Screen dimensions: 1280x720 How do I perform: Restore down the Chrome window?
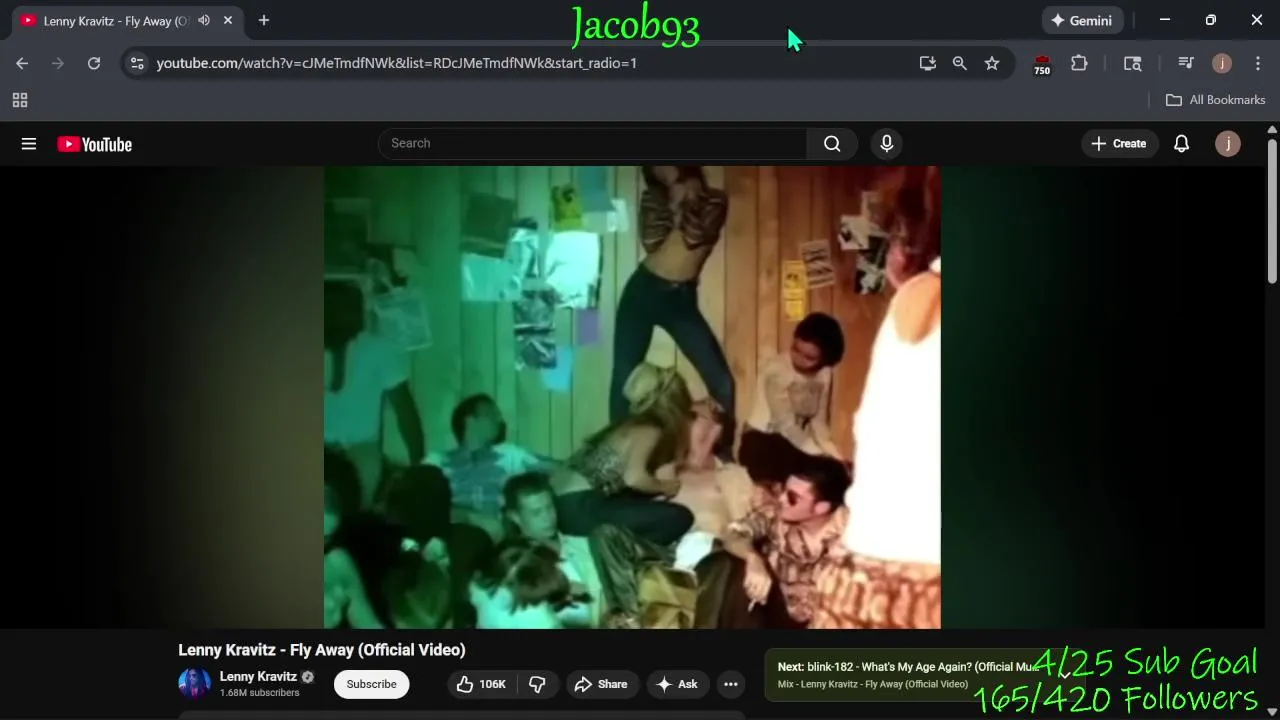click(1211, 20)
